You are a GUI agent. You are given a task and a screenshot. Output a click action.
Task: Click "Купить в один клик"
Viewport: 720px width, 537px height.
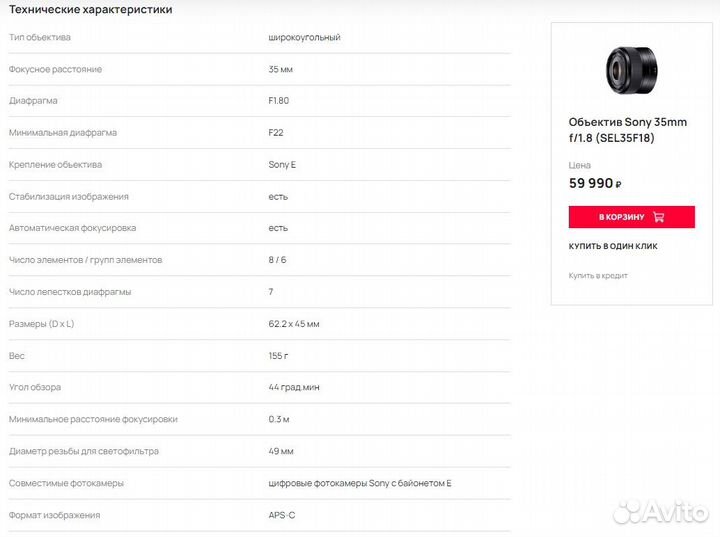click(x=613, y=246)
